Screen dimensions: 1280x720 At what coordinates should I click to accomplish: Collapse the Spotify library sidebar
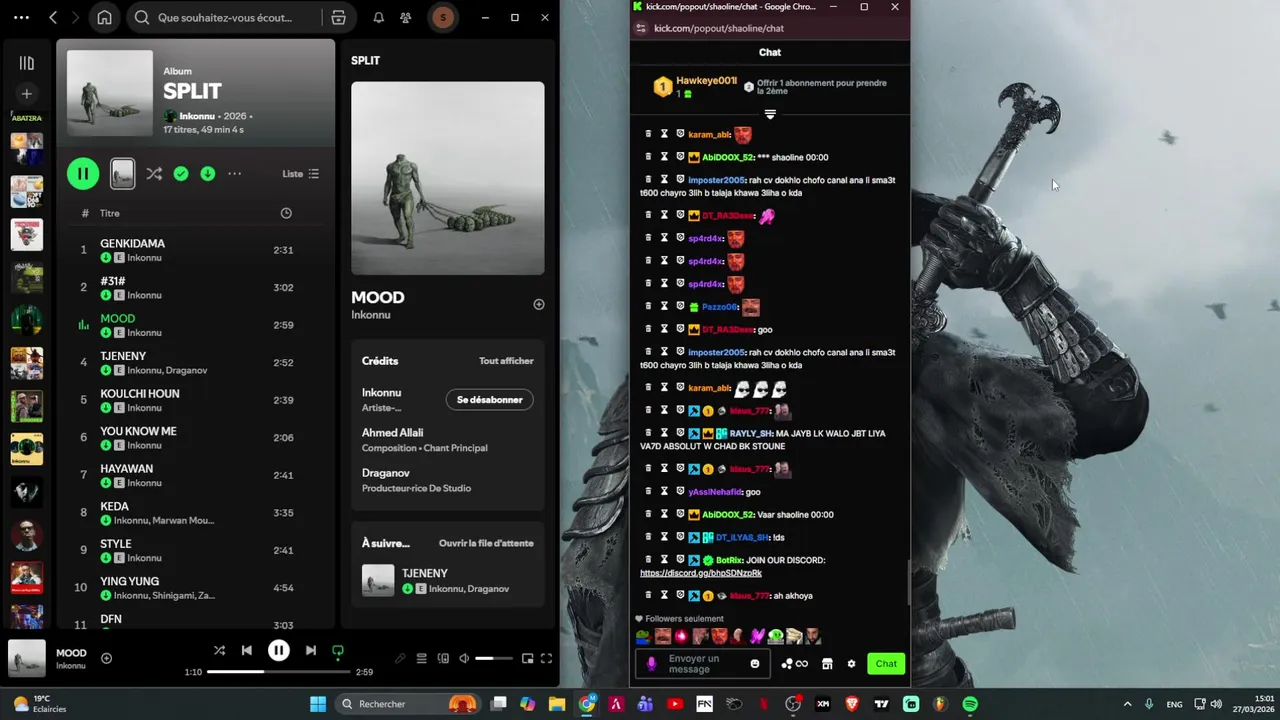[27, 63]
